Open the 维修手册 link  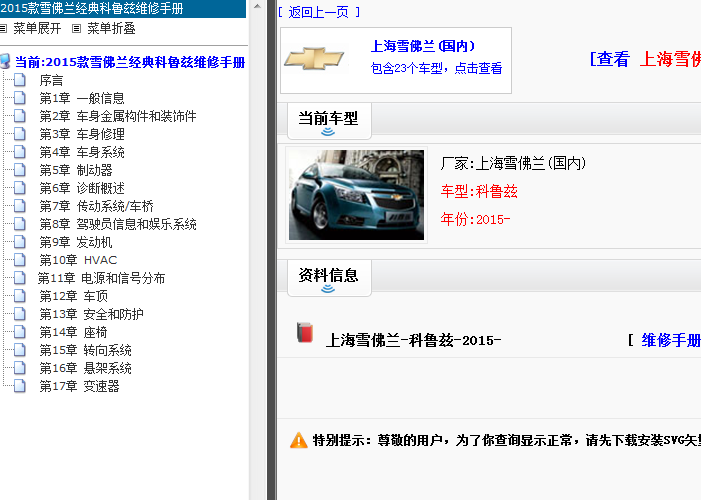(671, 340)
